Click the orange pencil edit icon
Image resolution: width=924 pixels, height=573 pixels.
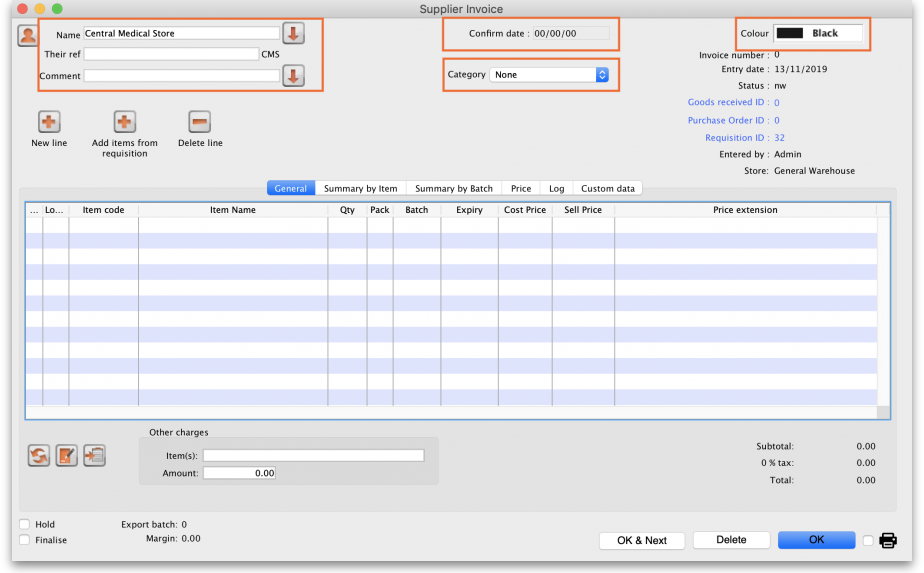pyautogui.click(x=67, y=456)
